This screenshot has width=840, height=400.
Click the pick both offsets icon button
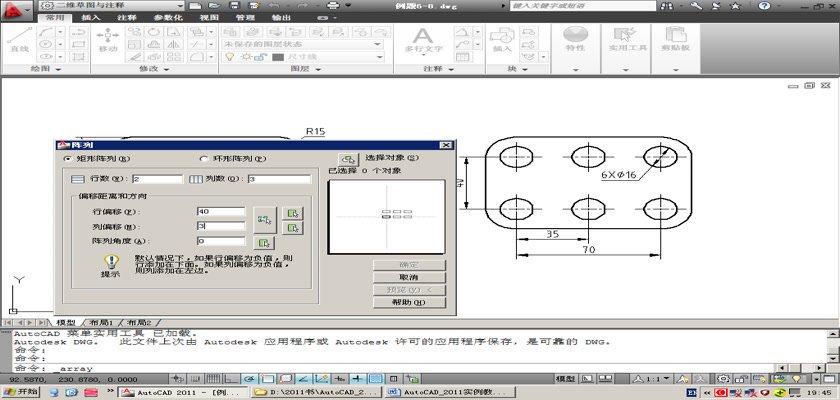(265, 218)
